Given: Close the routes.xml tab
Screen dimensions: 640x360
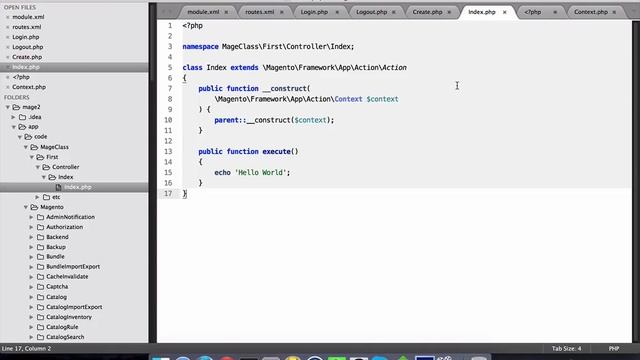Looking at the screenshot, I should (282, 12).
